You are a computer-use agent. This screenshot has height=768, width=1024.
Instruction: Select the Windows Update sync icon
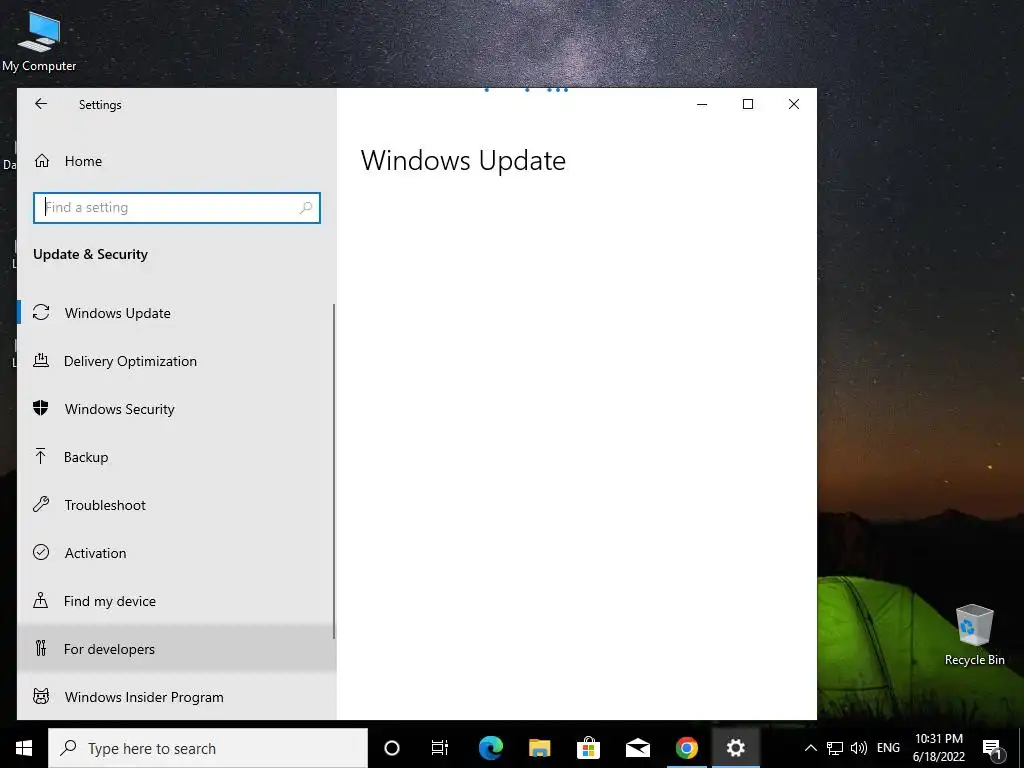coord(41,312)
